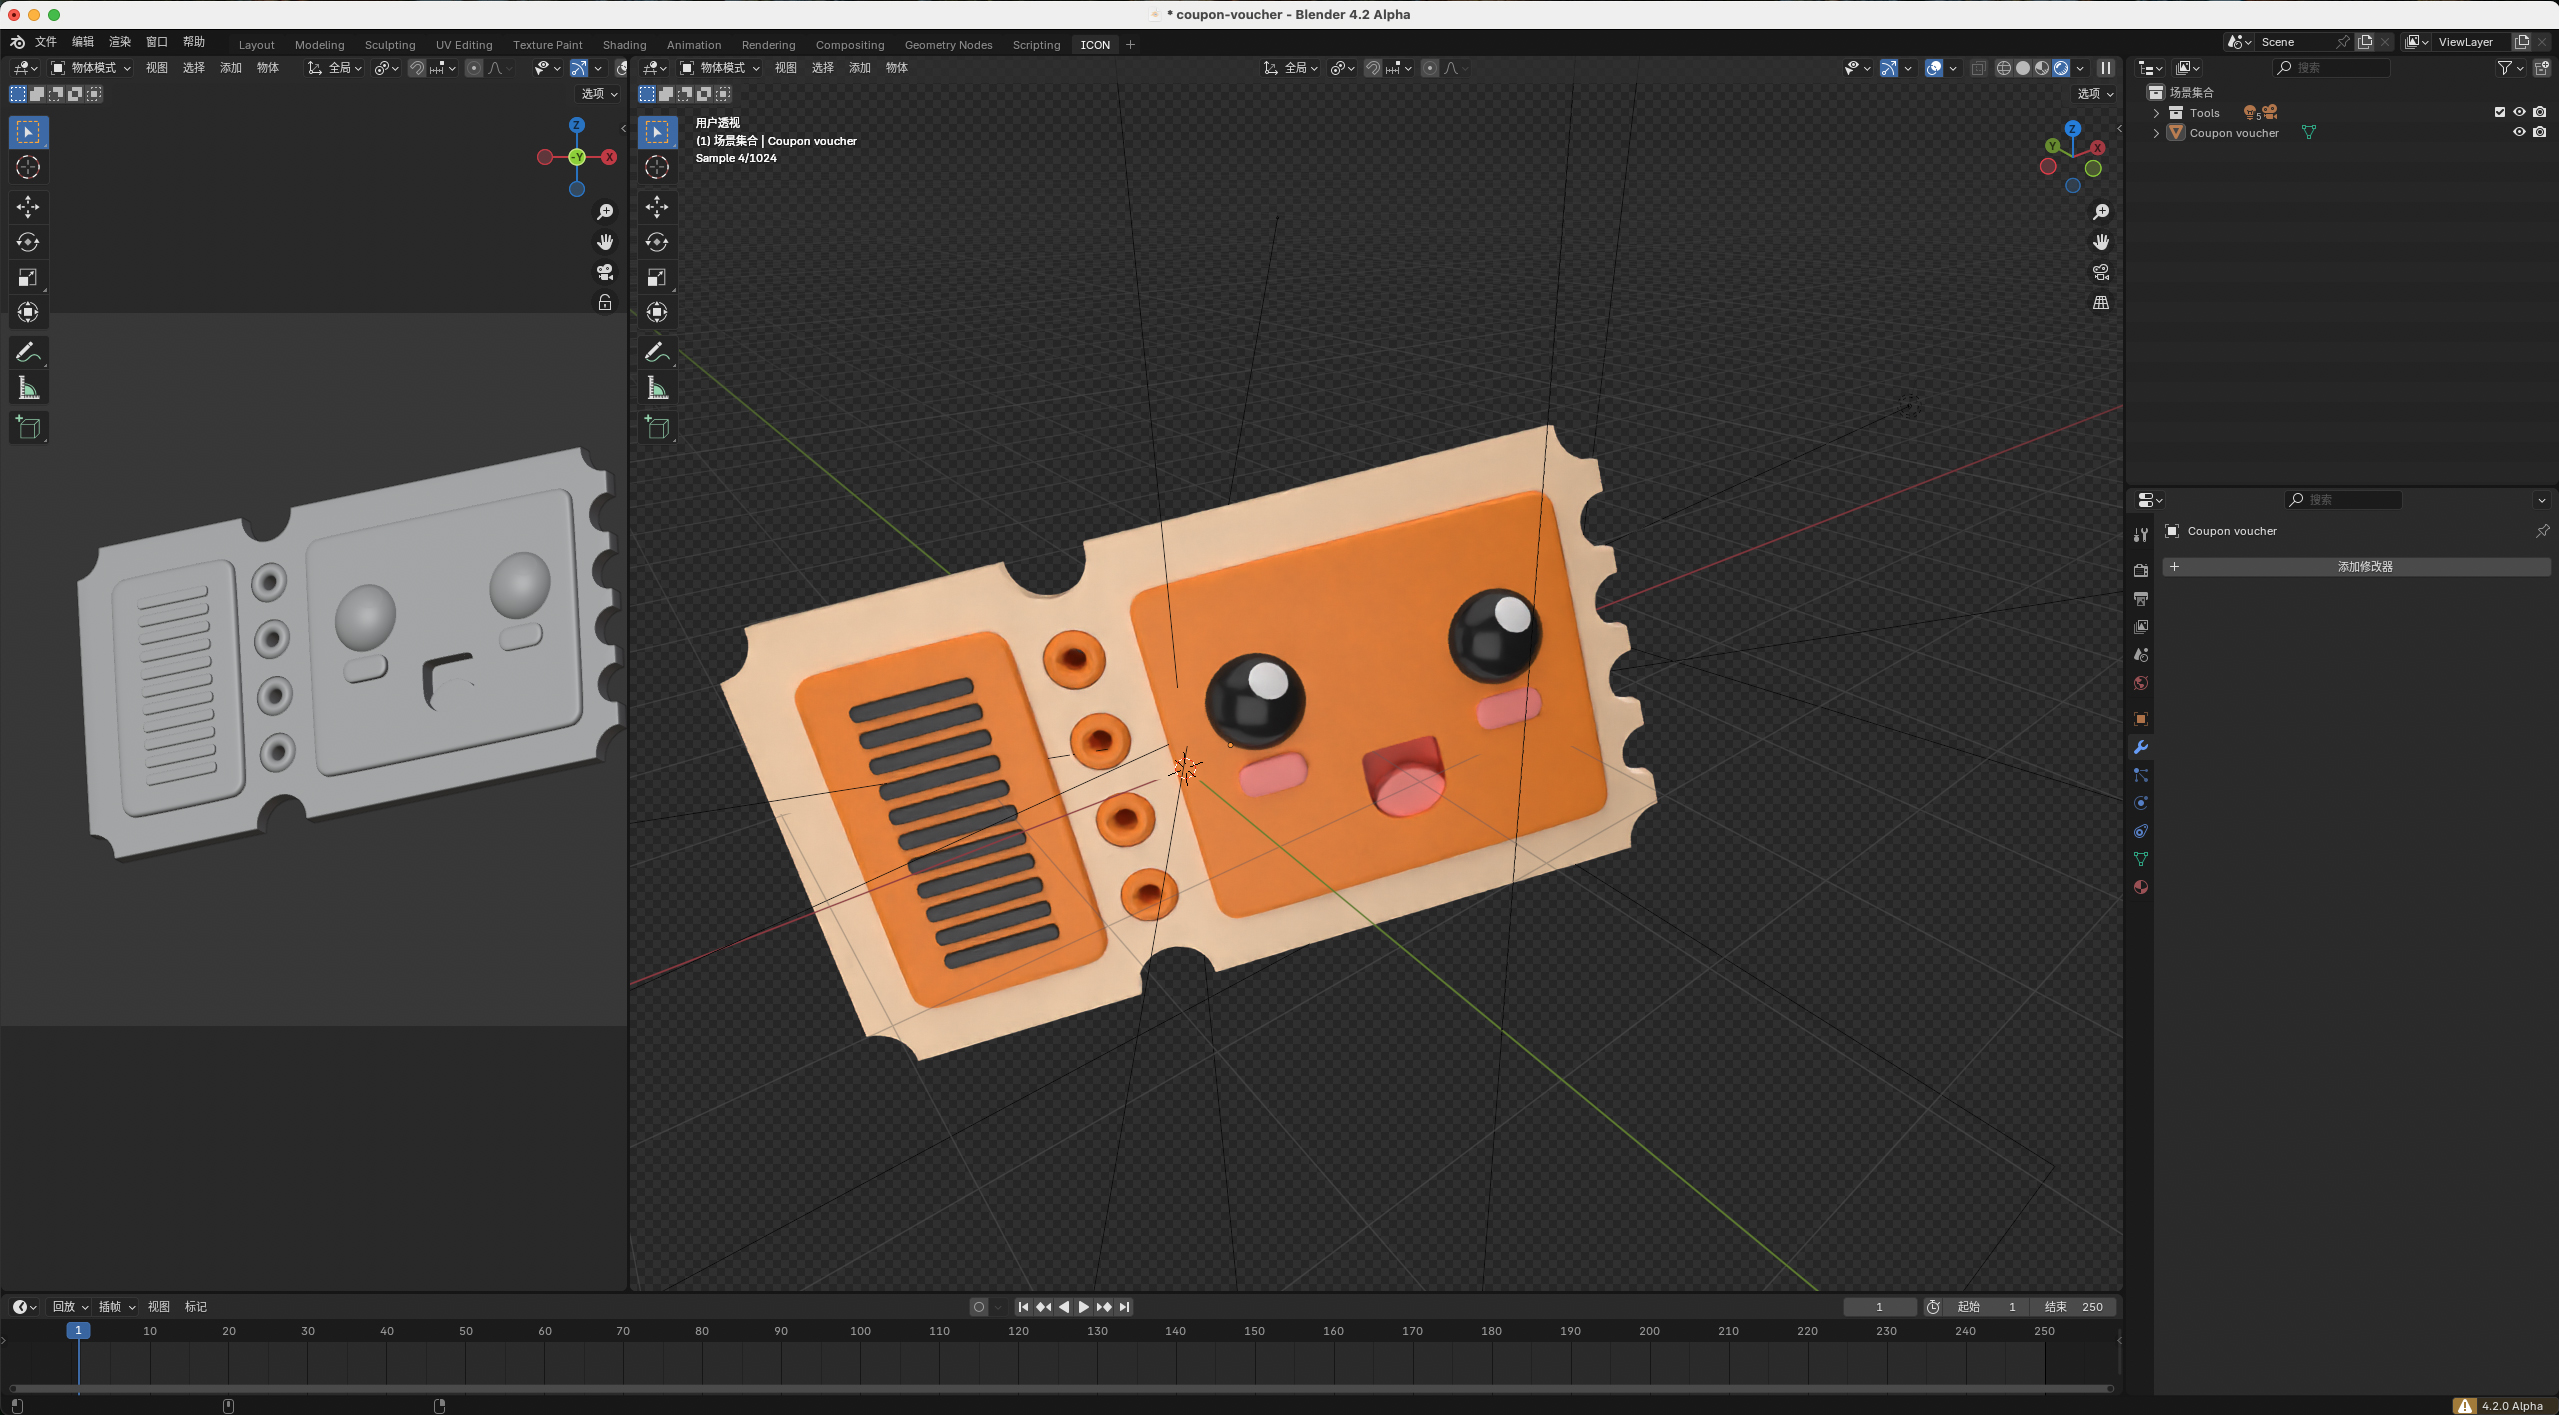
Task: Select the Cursor tool in rendered viewport
Action: pyautogui.click(x=657, y=167)
